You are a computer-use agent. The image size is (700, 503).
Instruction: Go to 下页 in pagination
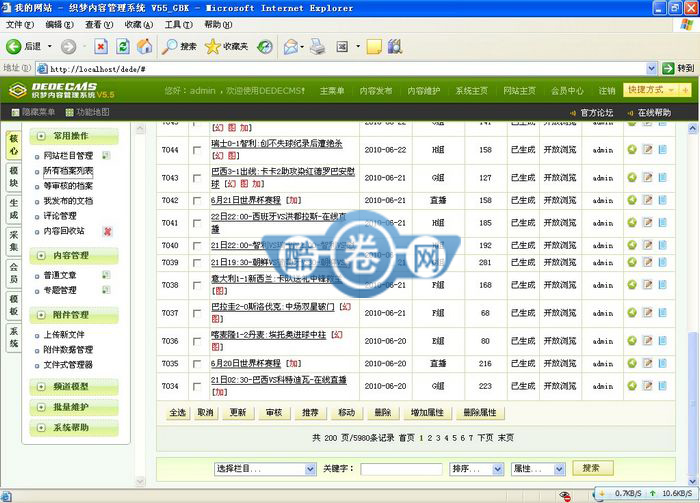tap(485, 438)
